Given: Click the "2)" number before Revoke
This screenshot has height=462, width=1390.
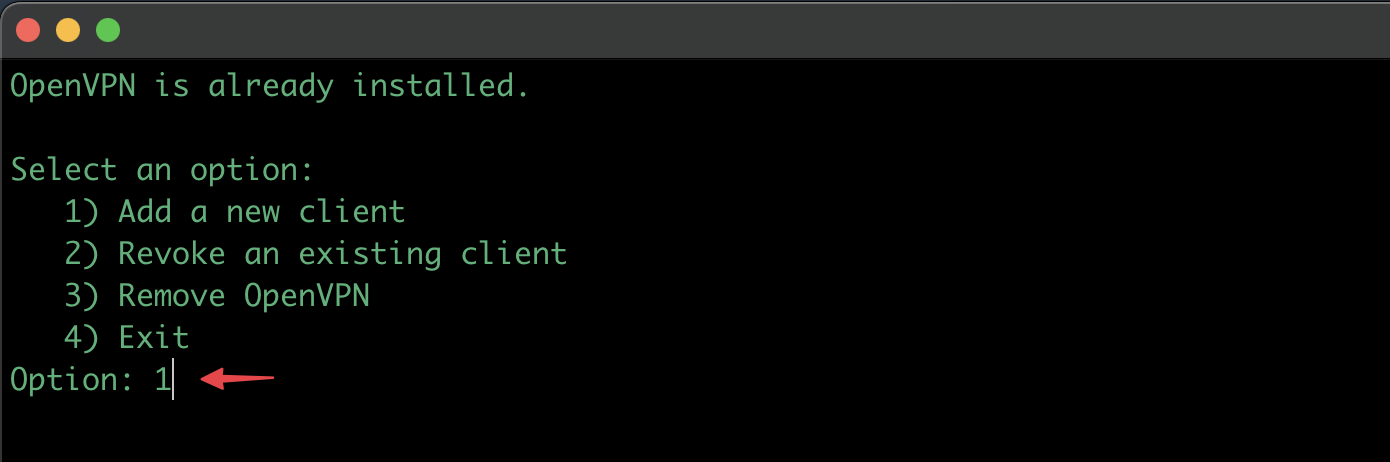Looking at the screenshot, I should tap(82, 254).
